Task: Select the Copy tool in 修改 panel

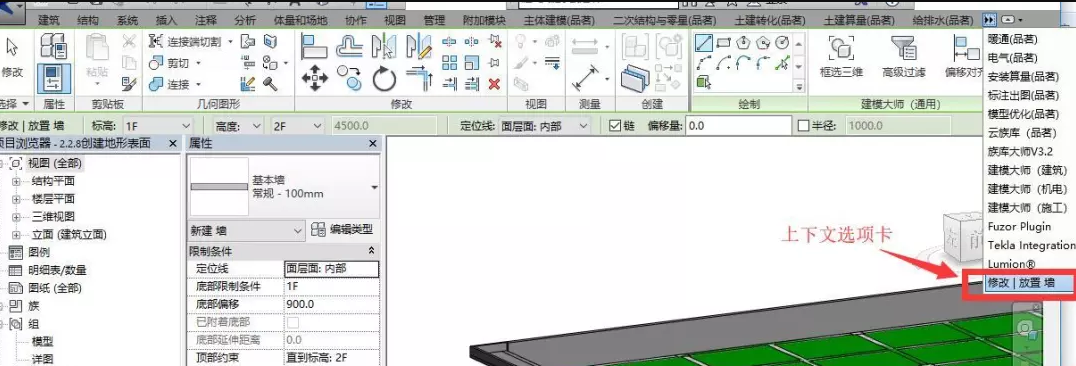Action: (x=349, y=78)
